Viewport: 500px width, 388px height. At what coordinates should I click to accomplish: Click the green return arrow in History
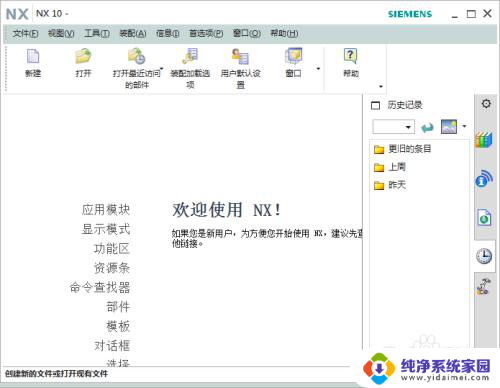click(427, 127)
